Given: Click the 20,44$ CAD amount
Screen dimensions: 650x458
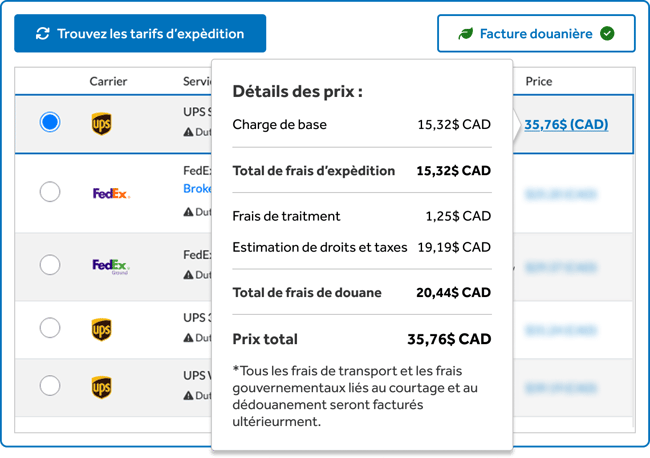Looking at the screenshot, I should 454,293.
